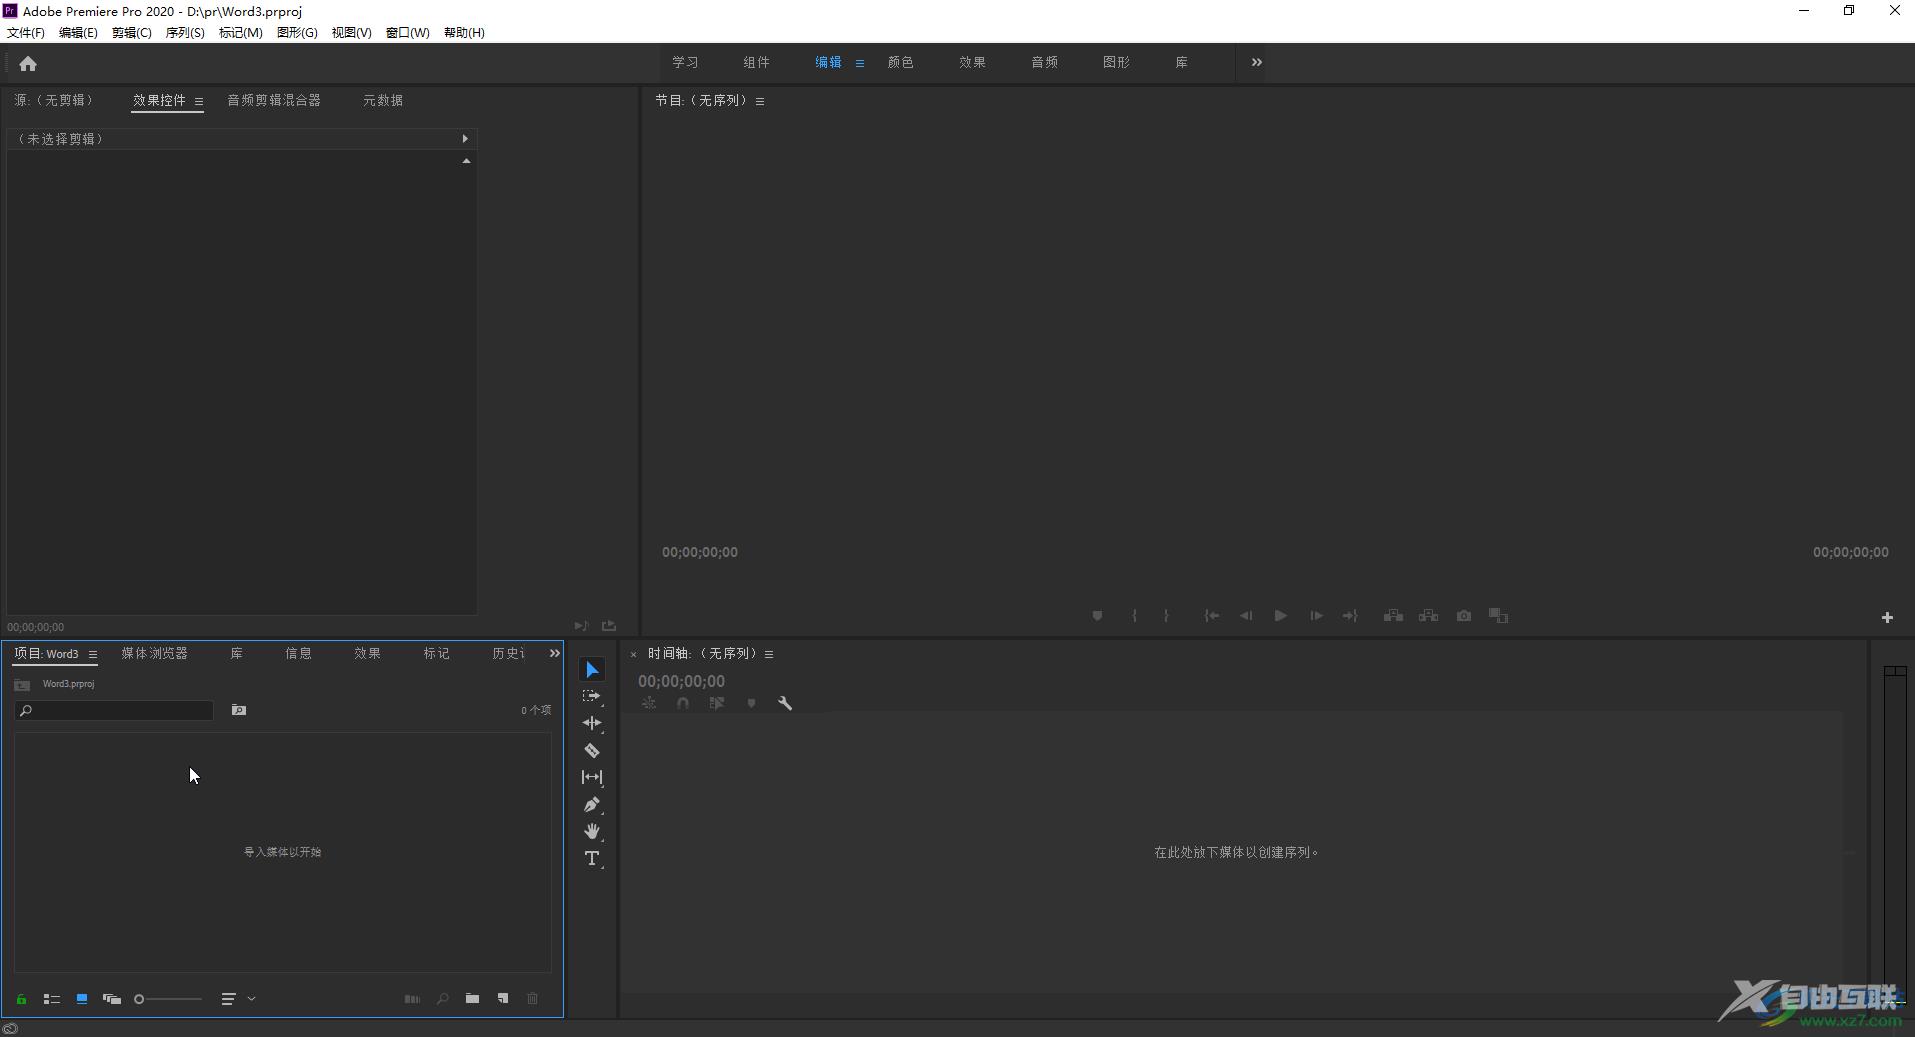The width and height of the screenshot is (1915, 1037).
Task: Click the play-audio icon in Effect Controls footer
Action: 581,626
